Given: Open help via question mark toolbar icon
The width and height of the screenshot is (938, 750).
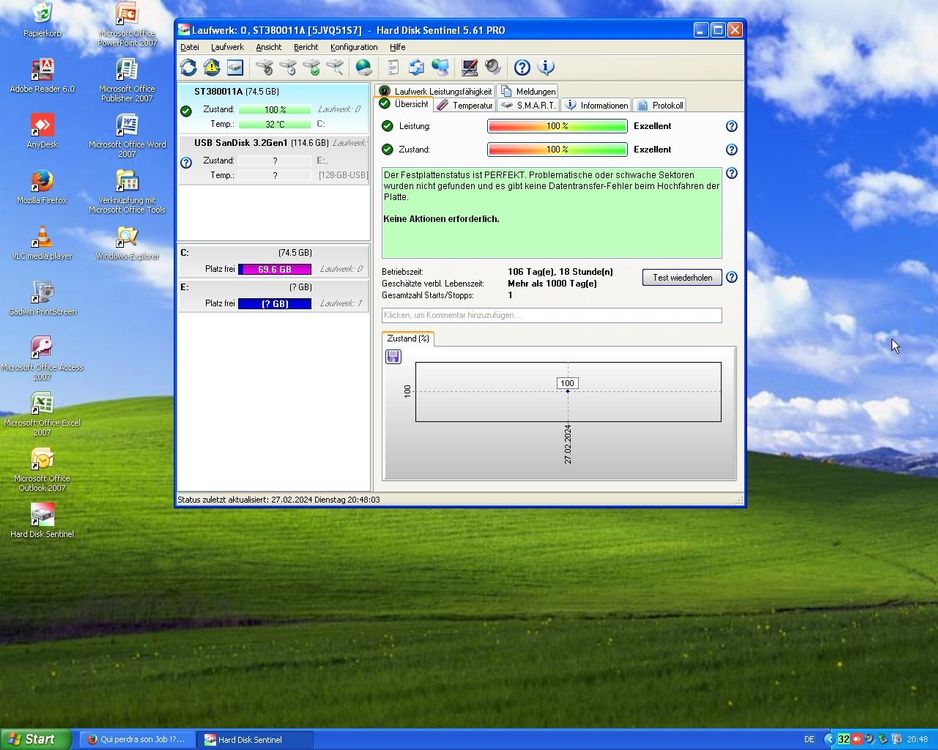Looking at the screenshot, I should click(521, 67).
